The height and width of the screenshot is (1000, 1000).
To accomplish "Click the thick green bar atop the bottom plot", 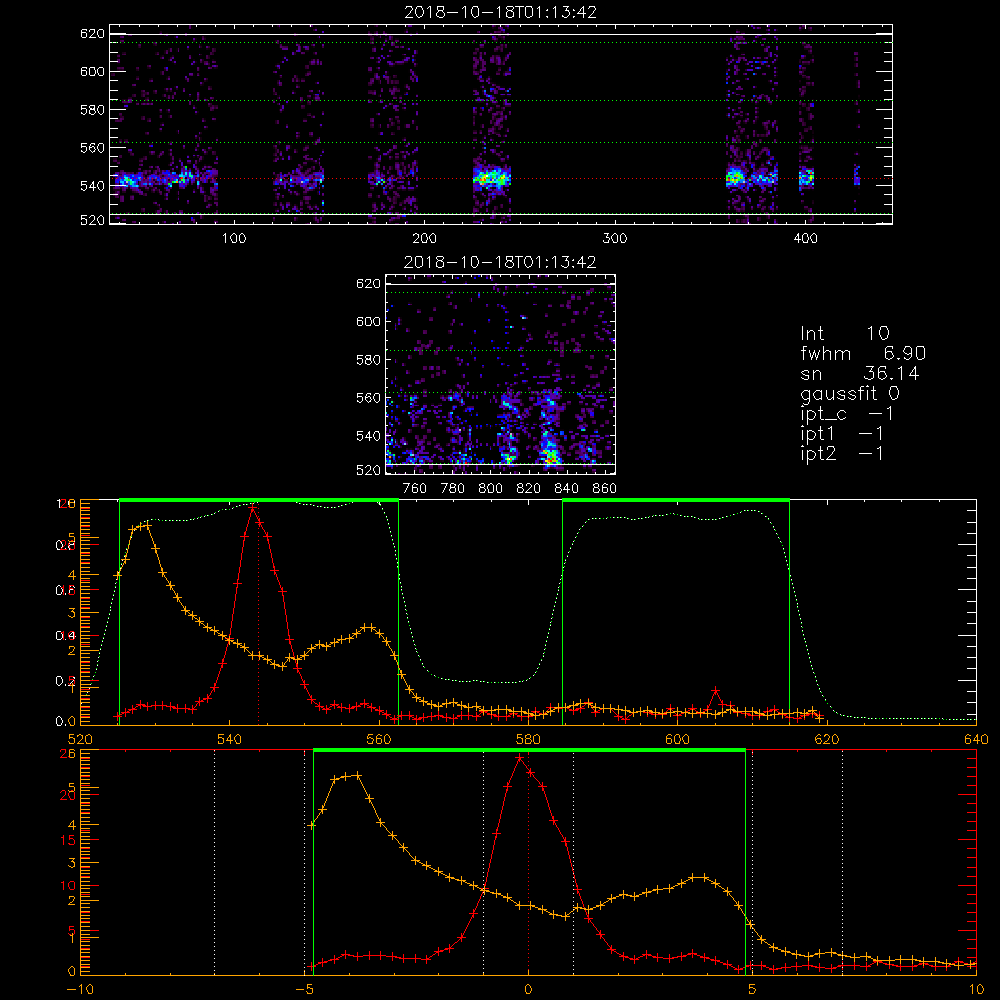I will pos(529,750).
